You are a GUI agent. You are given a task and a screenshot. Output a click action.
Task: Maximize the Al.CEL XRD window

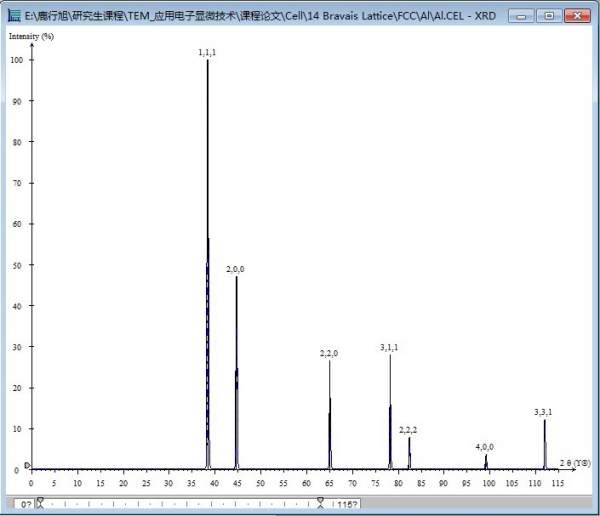549,16
